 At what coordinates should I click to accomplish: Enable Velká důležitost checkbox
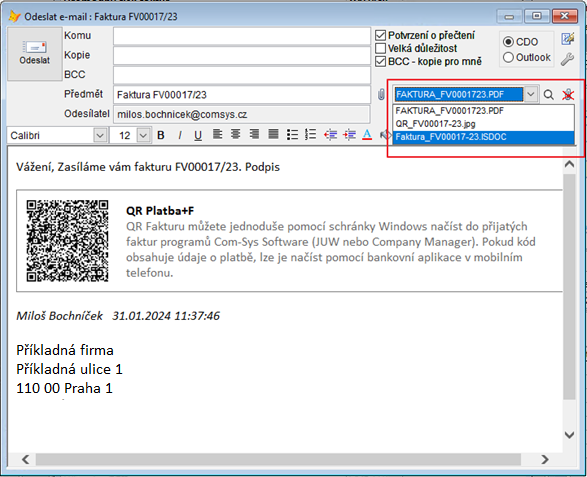click(x=380, y=49)
